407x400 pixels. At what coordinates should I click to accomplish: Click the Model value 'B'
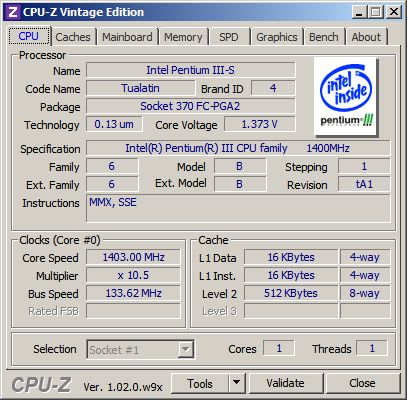click(x=240, y=166)
